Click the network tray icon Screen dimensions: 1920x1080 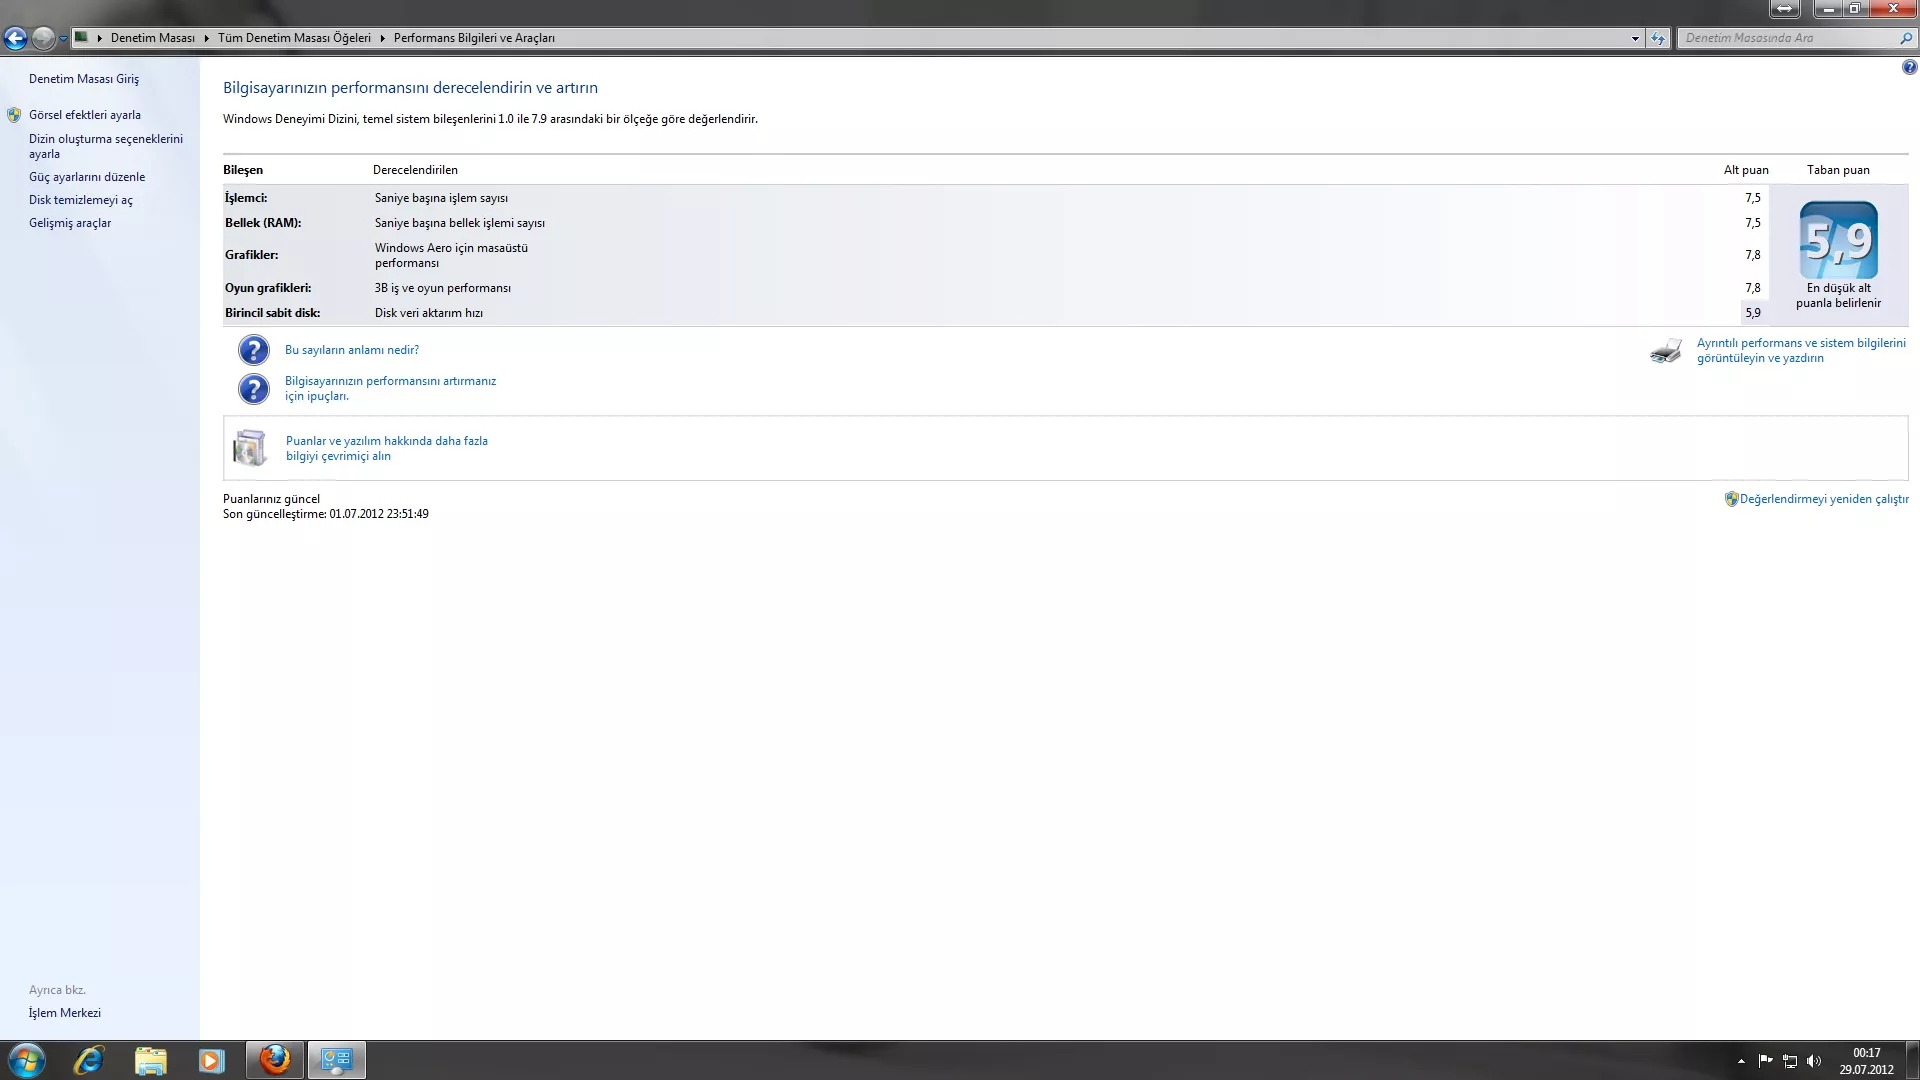click(1790, 1061)
